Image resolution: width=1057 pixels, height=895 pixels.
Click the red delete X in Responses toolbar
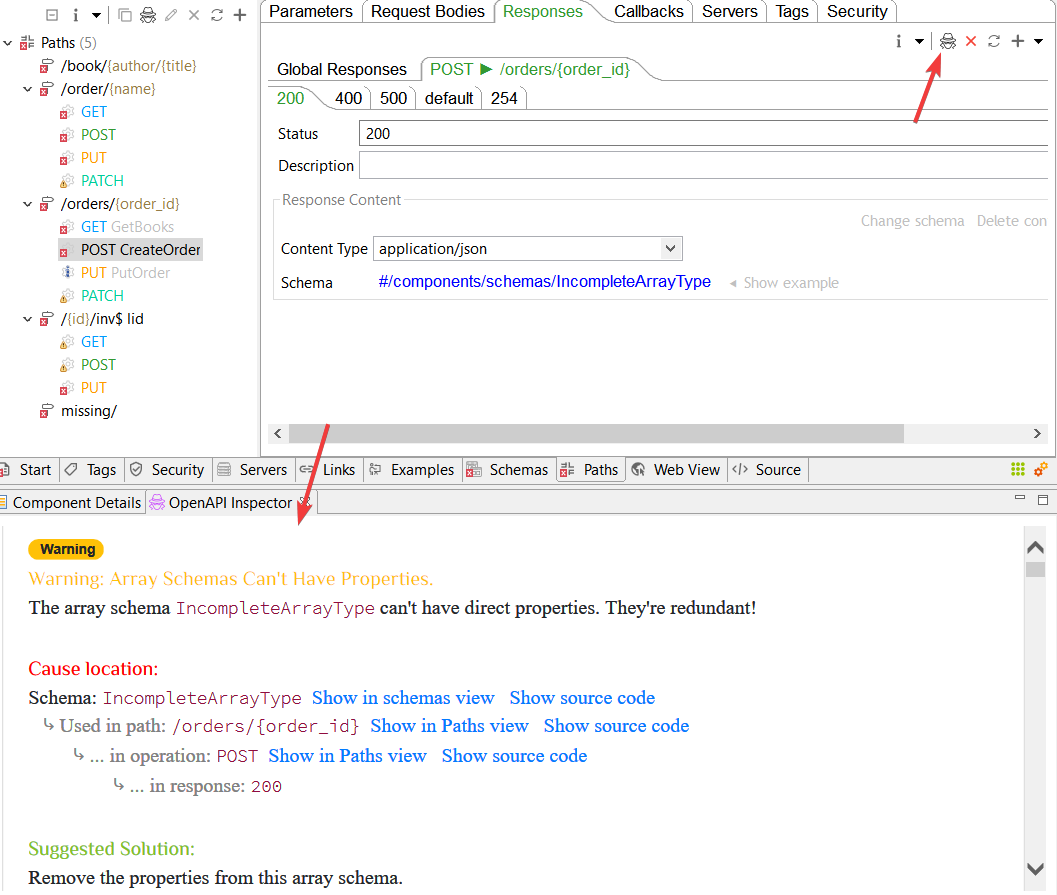pyautogui.click(x=971, y=41)
